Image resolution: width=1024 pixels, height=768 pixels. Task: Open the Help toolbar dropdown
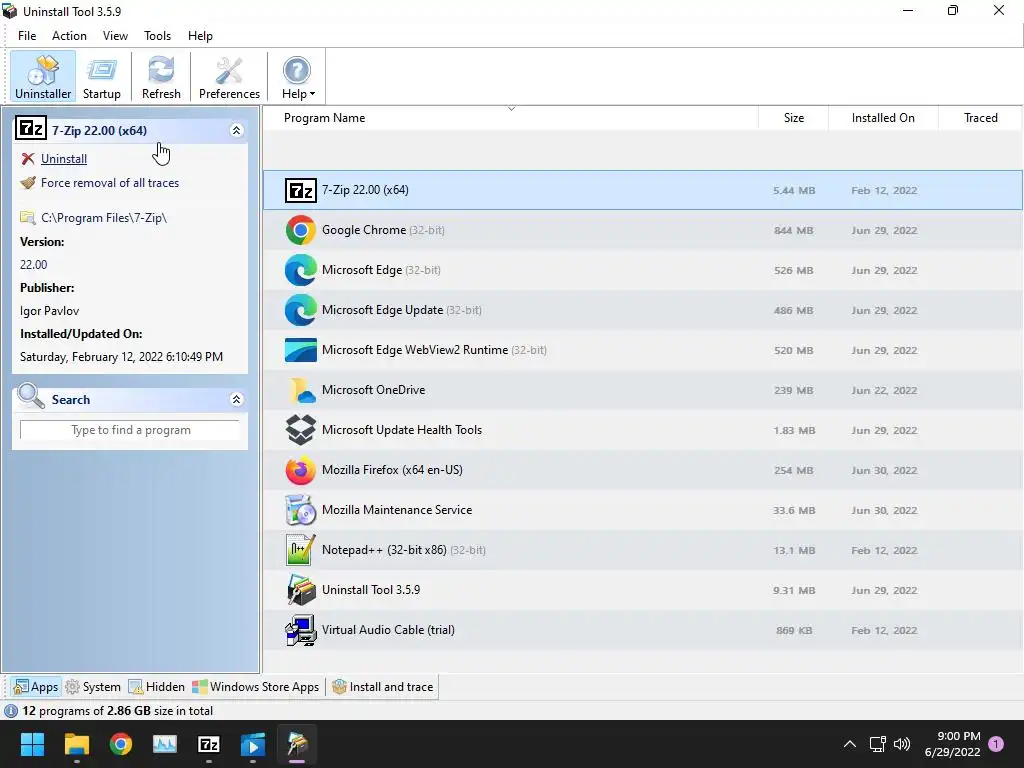tap(298, 76)
